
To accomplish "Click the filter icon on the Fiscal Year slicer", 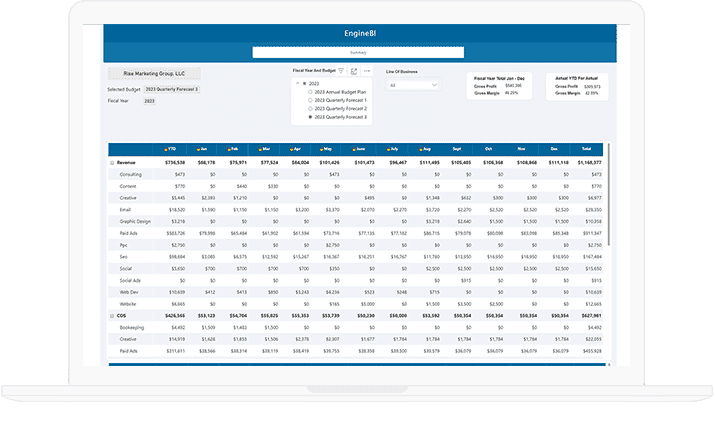I will coord(341,72).
